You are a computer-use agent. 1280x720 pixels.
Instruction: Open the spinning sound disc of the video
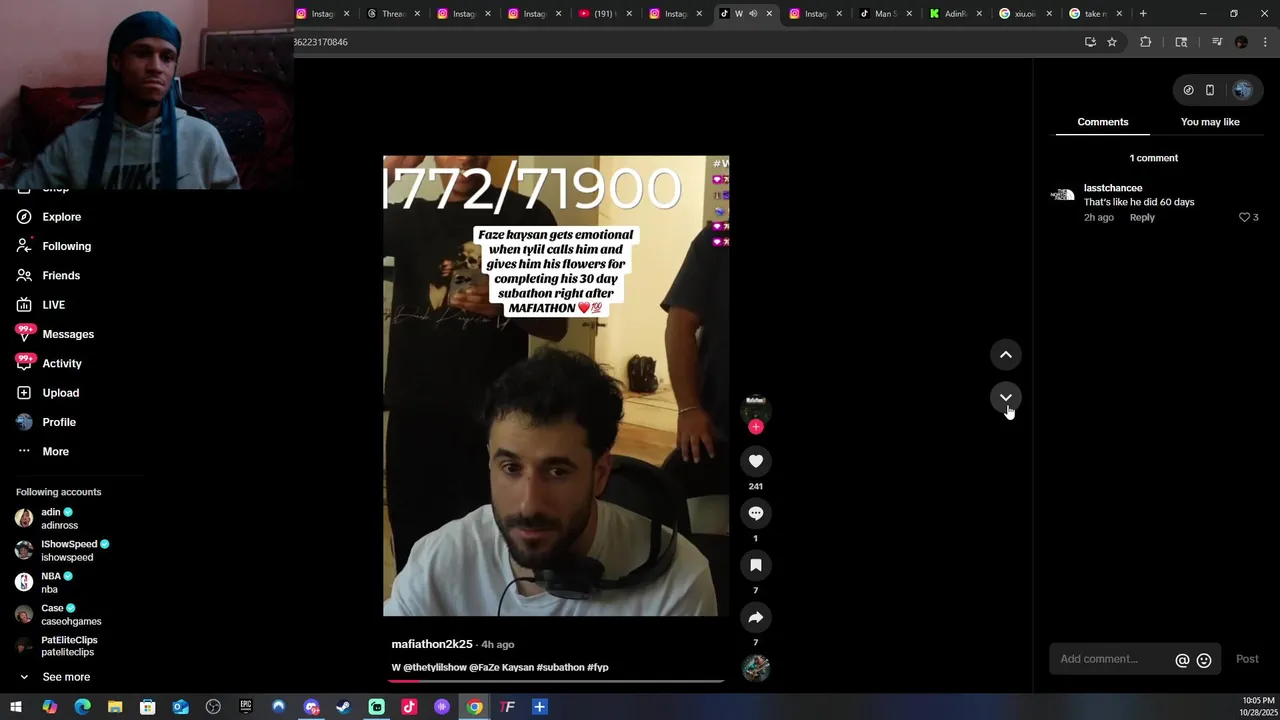756,667
